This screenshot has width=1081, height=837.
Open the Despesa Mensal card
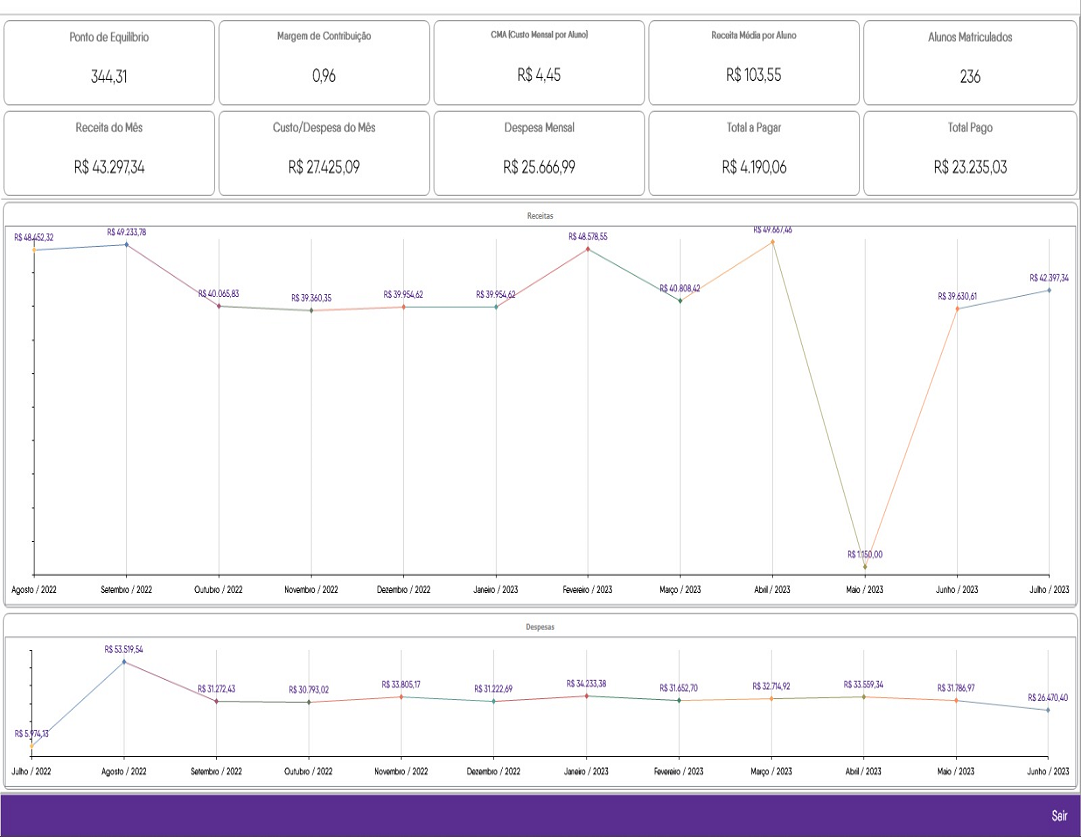[x=539, y=153]
